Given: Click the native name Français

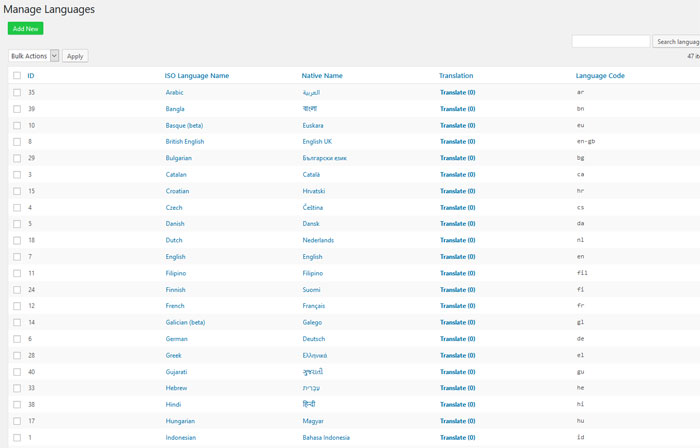Looking at the screenshot, I should [314, 306].
